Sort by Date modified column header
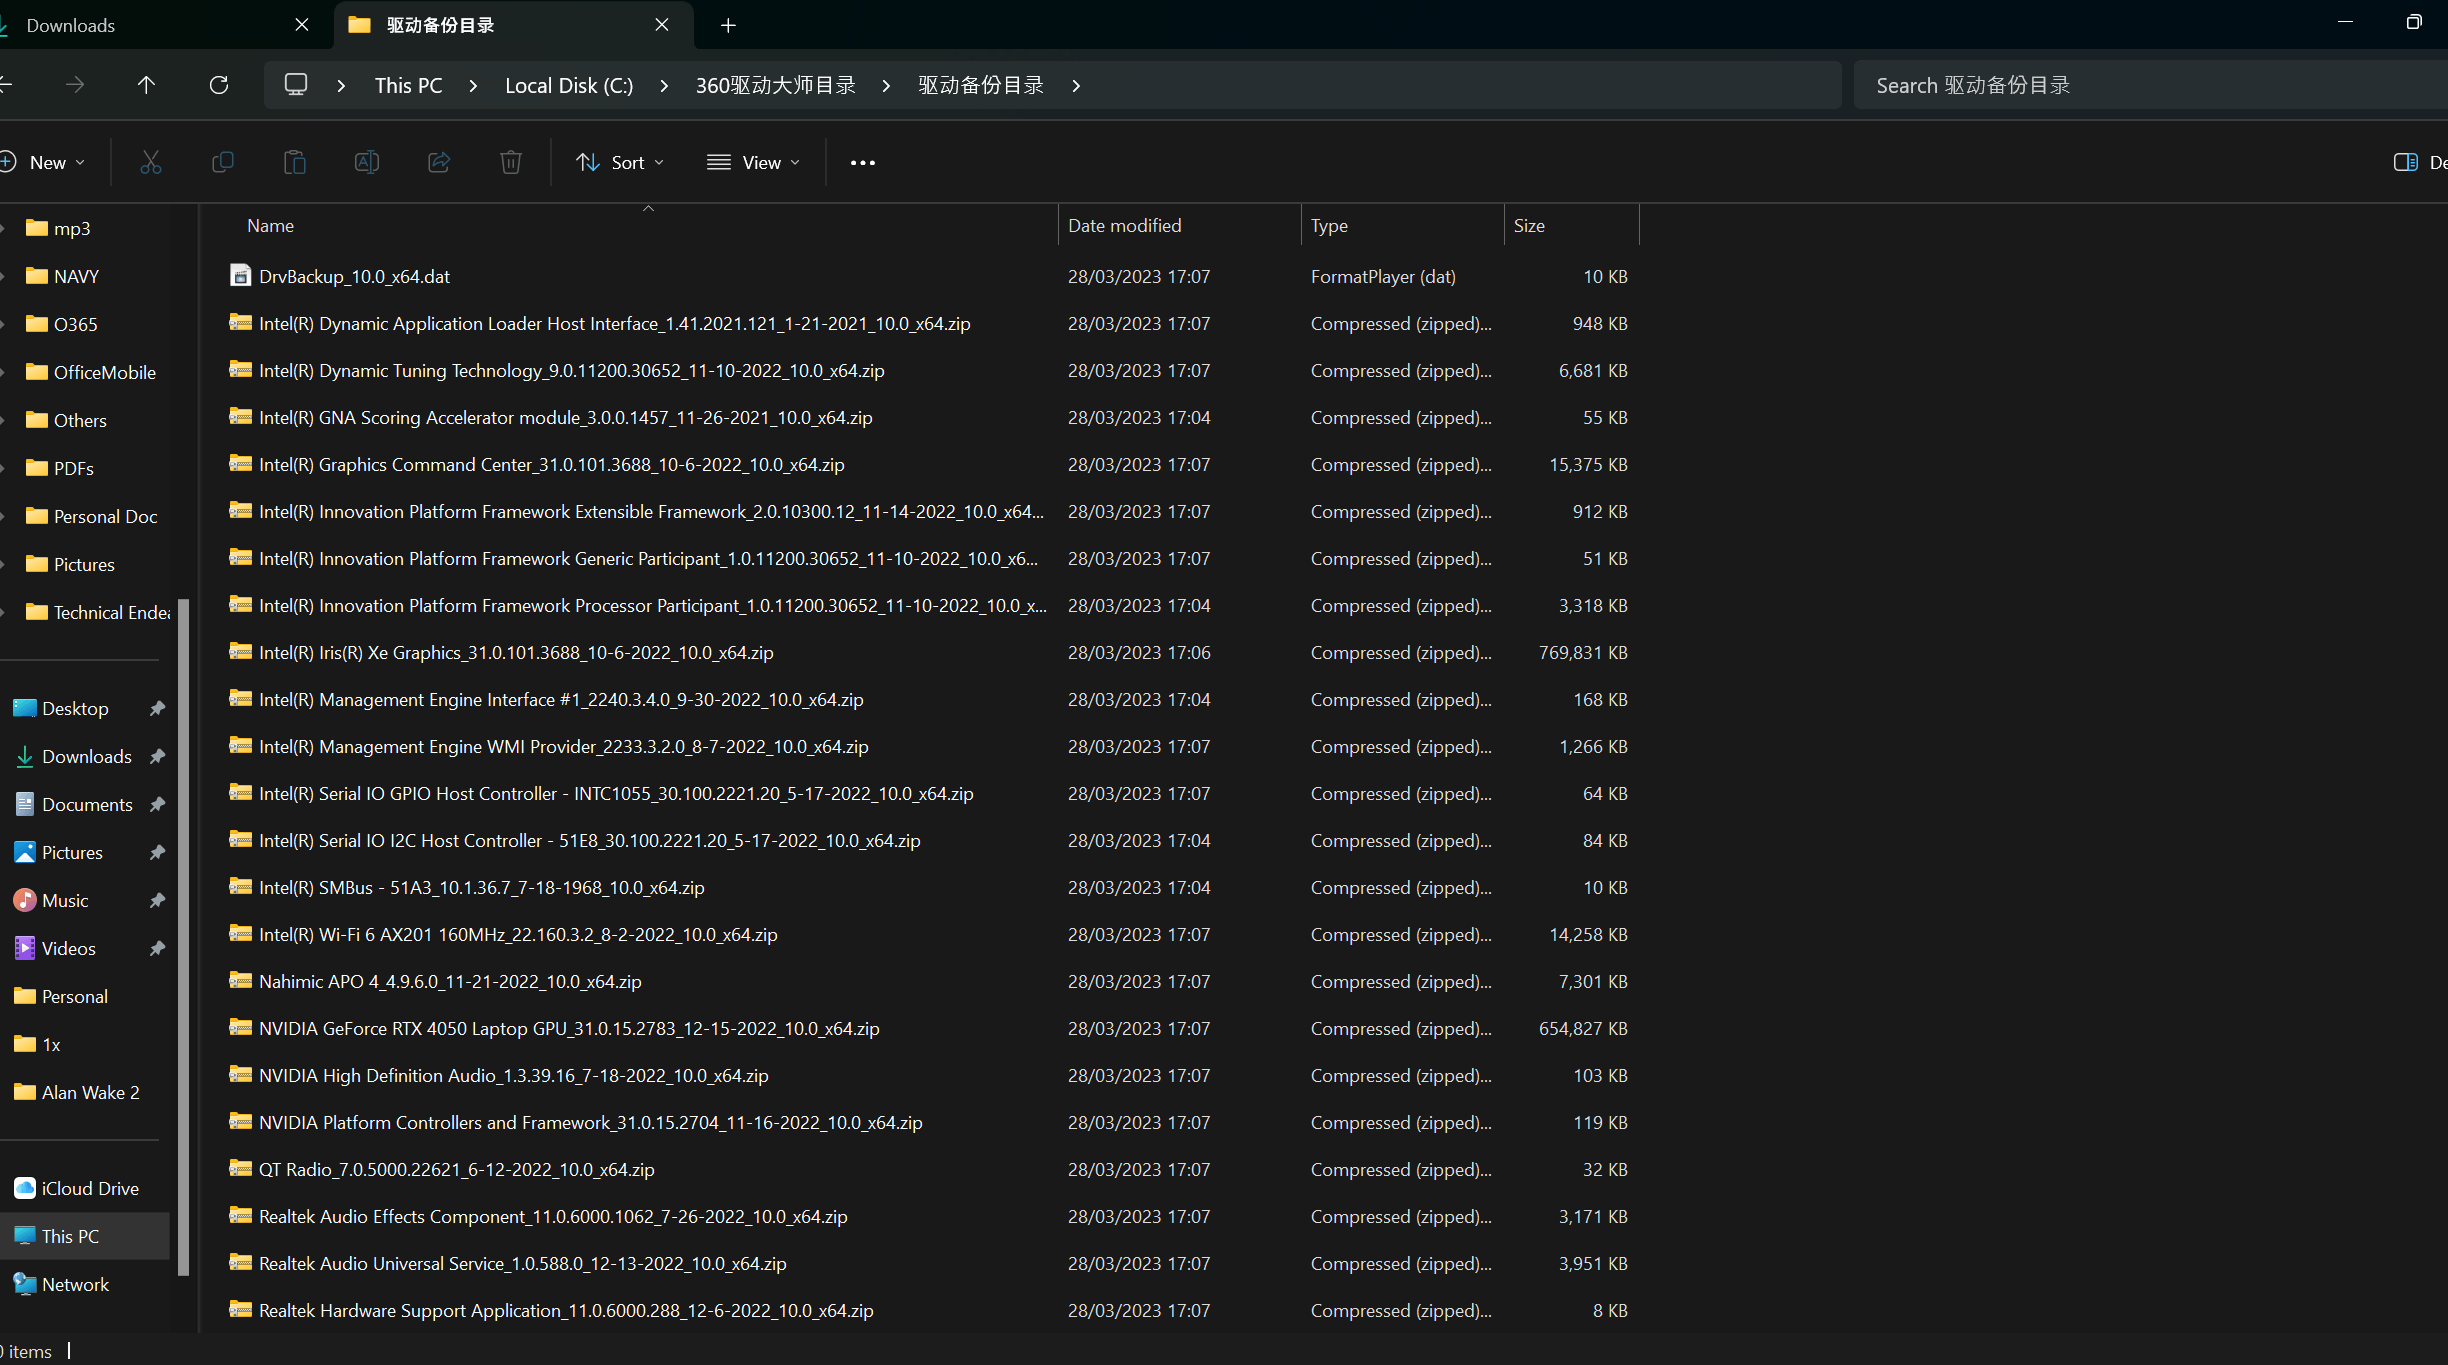This screenshot has height=1365, width=2448. [1125, 226]
